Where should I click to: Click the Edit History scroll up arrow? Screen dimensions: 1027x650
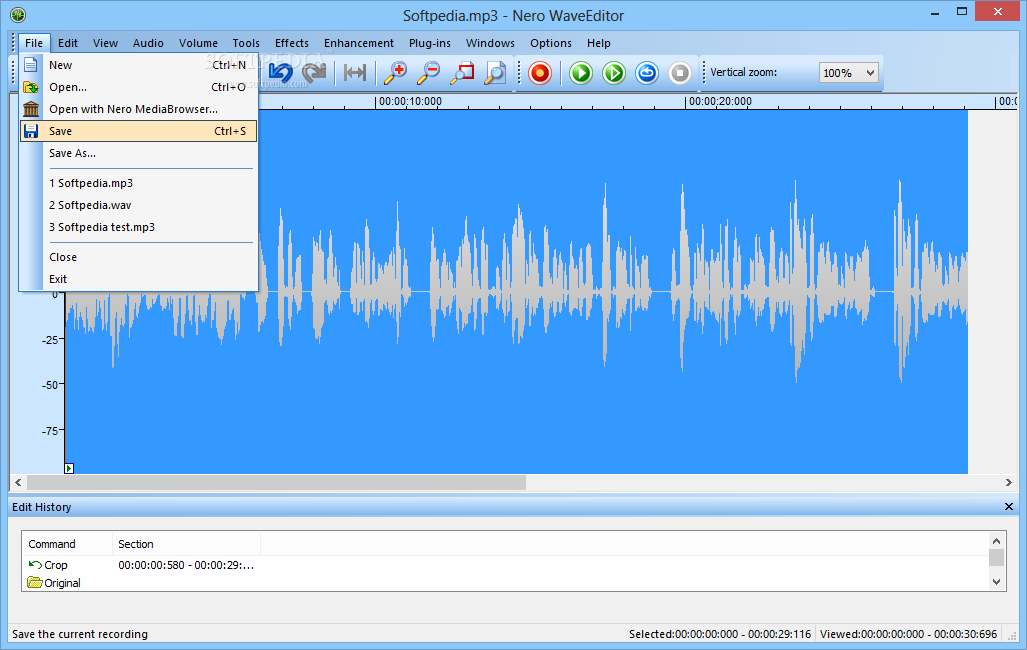click(x=996, y=541)
